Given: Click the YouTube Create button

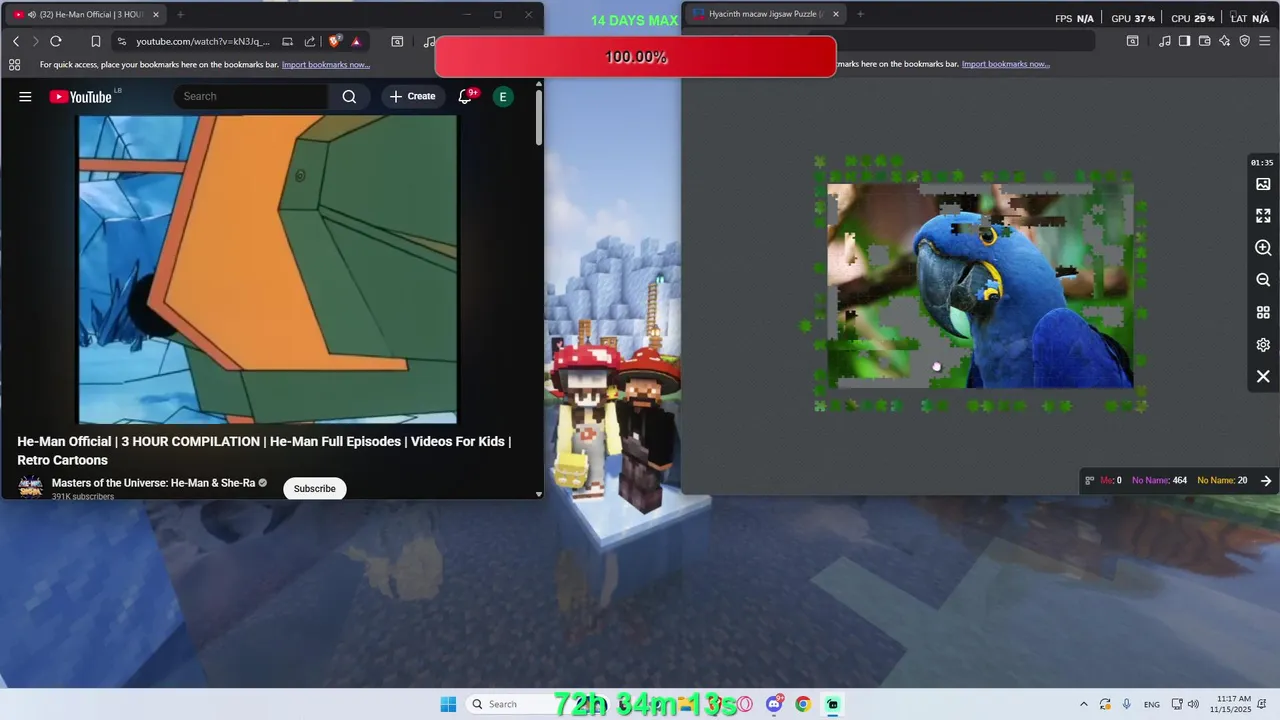Looking at the screenshot, I should [x=413, y=96].
